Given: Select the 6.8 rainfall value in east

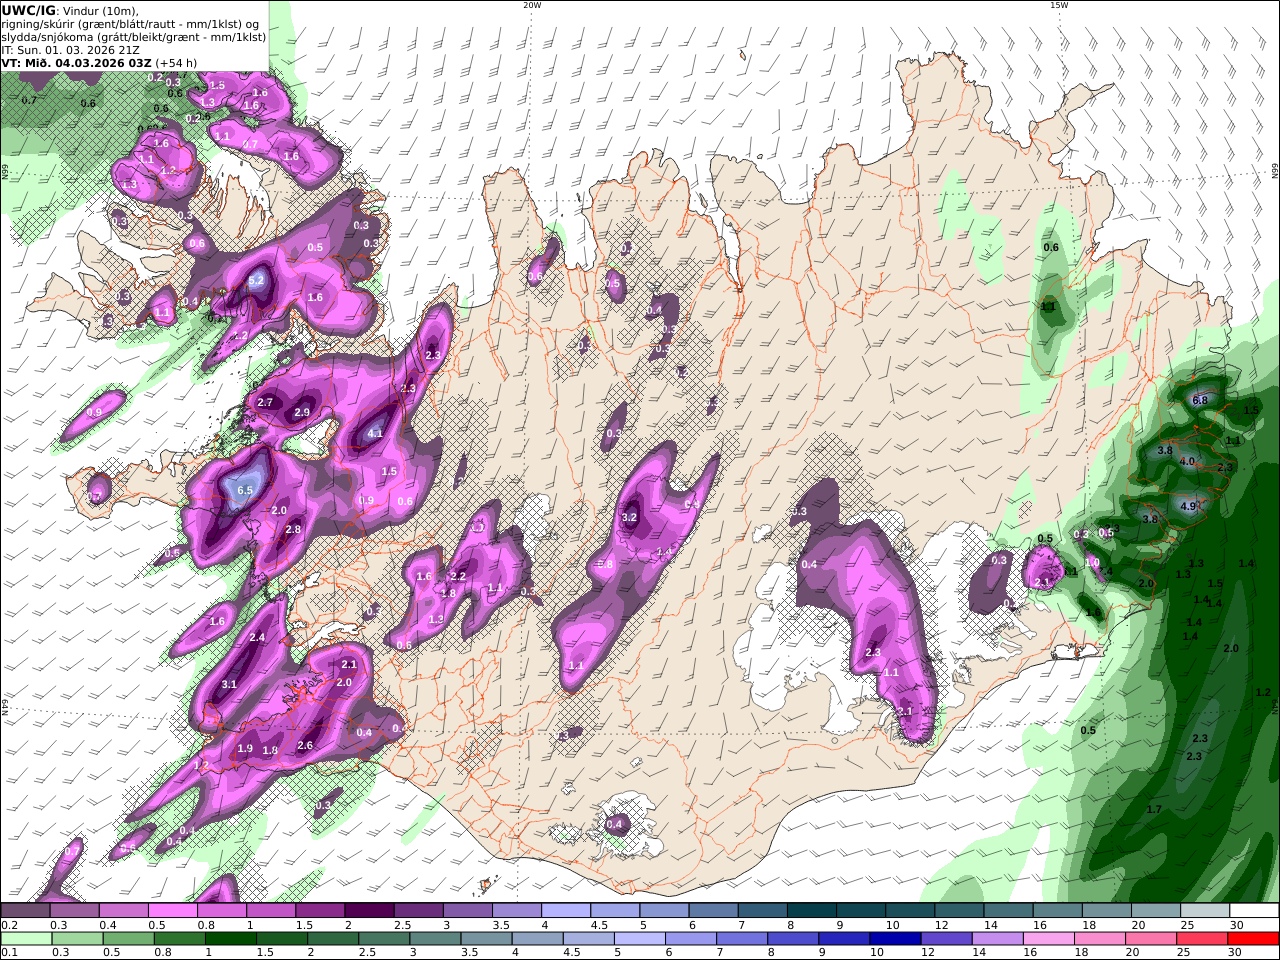Looking at the screenshot, I should pos(1201,400).
